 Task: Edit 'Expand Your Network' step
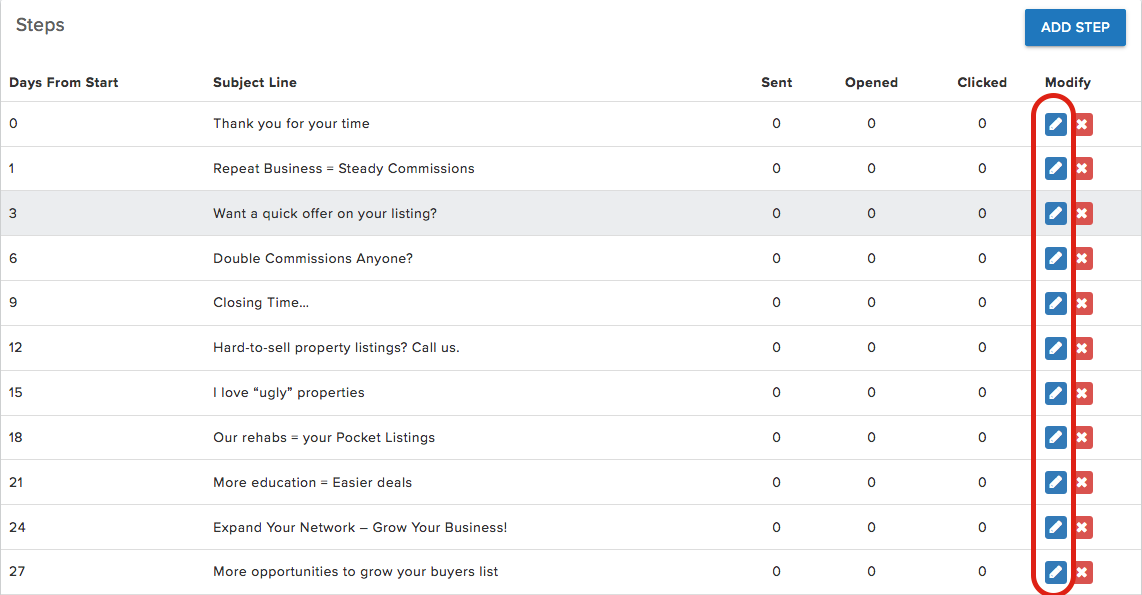click(1055, 528)
